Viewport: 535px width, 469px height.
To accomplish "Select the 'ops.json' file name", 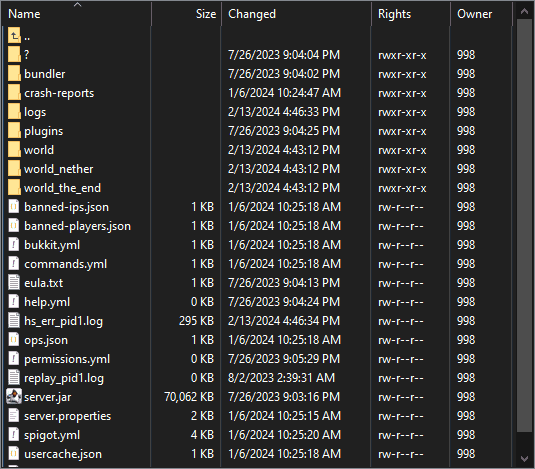I will tap(46, 340).
